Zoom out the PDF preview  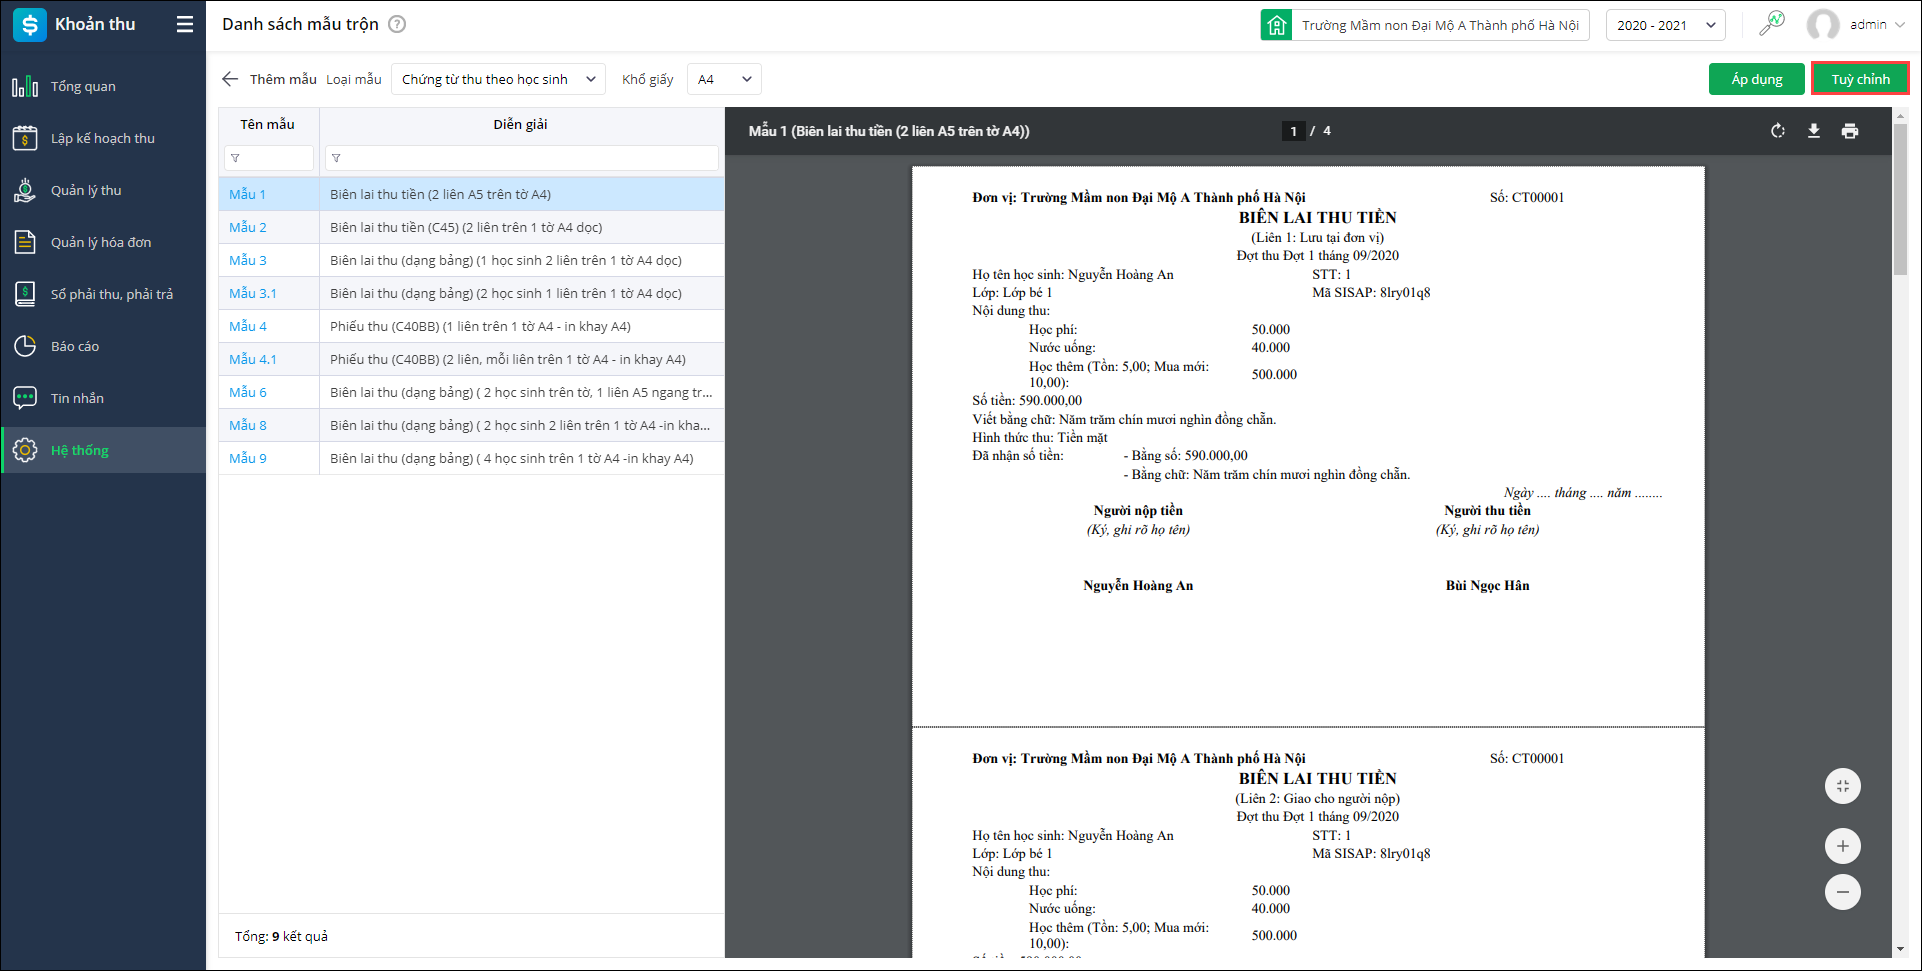[x=1843, y=892]
